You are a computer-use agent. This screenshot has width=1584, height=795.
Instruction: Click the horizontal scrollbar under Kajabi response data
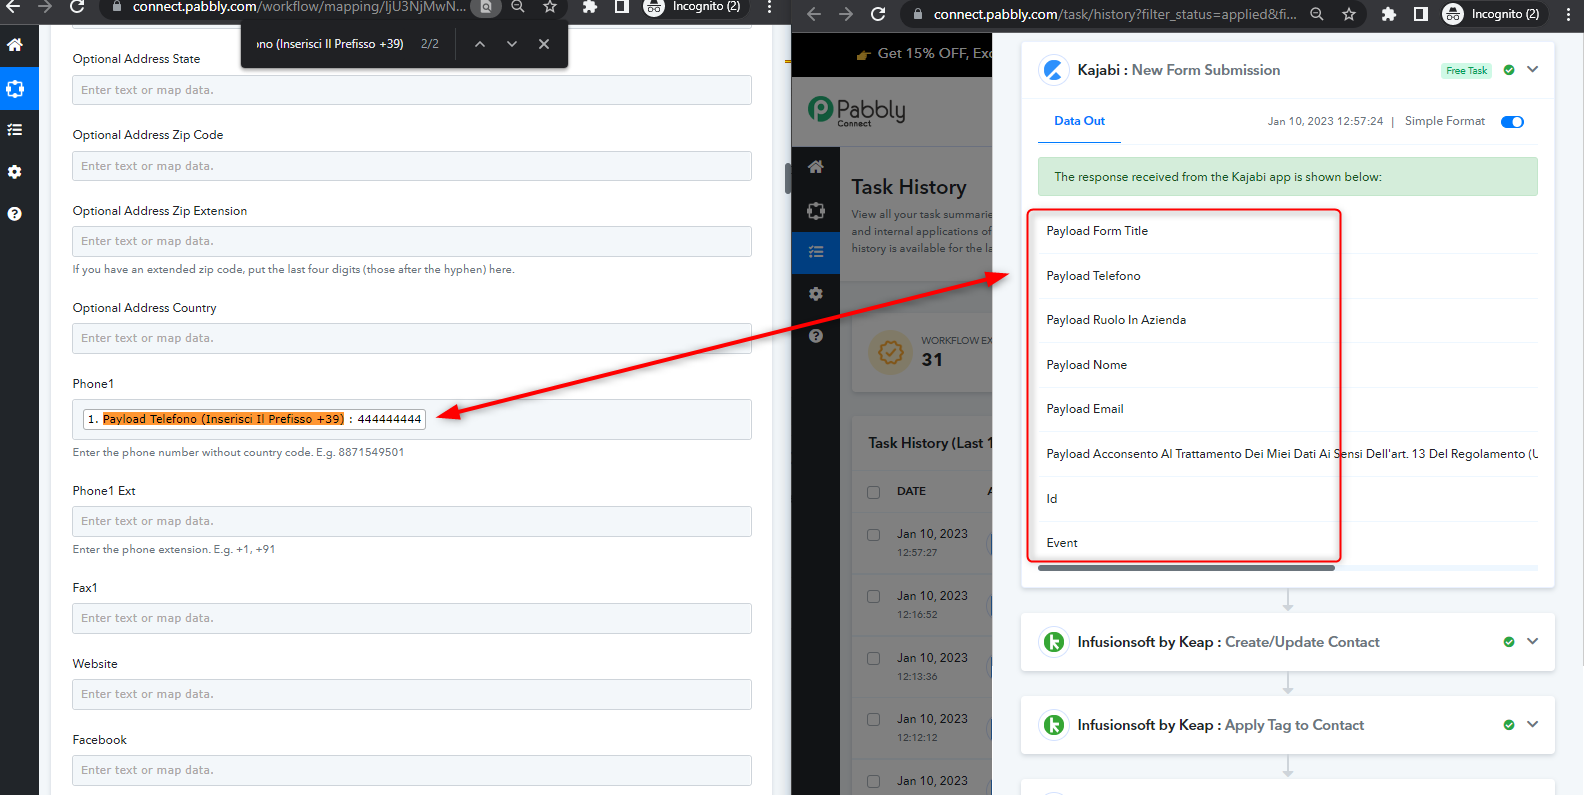pyautogui.click(x=1186, y=568)
